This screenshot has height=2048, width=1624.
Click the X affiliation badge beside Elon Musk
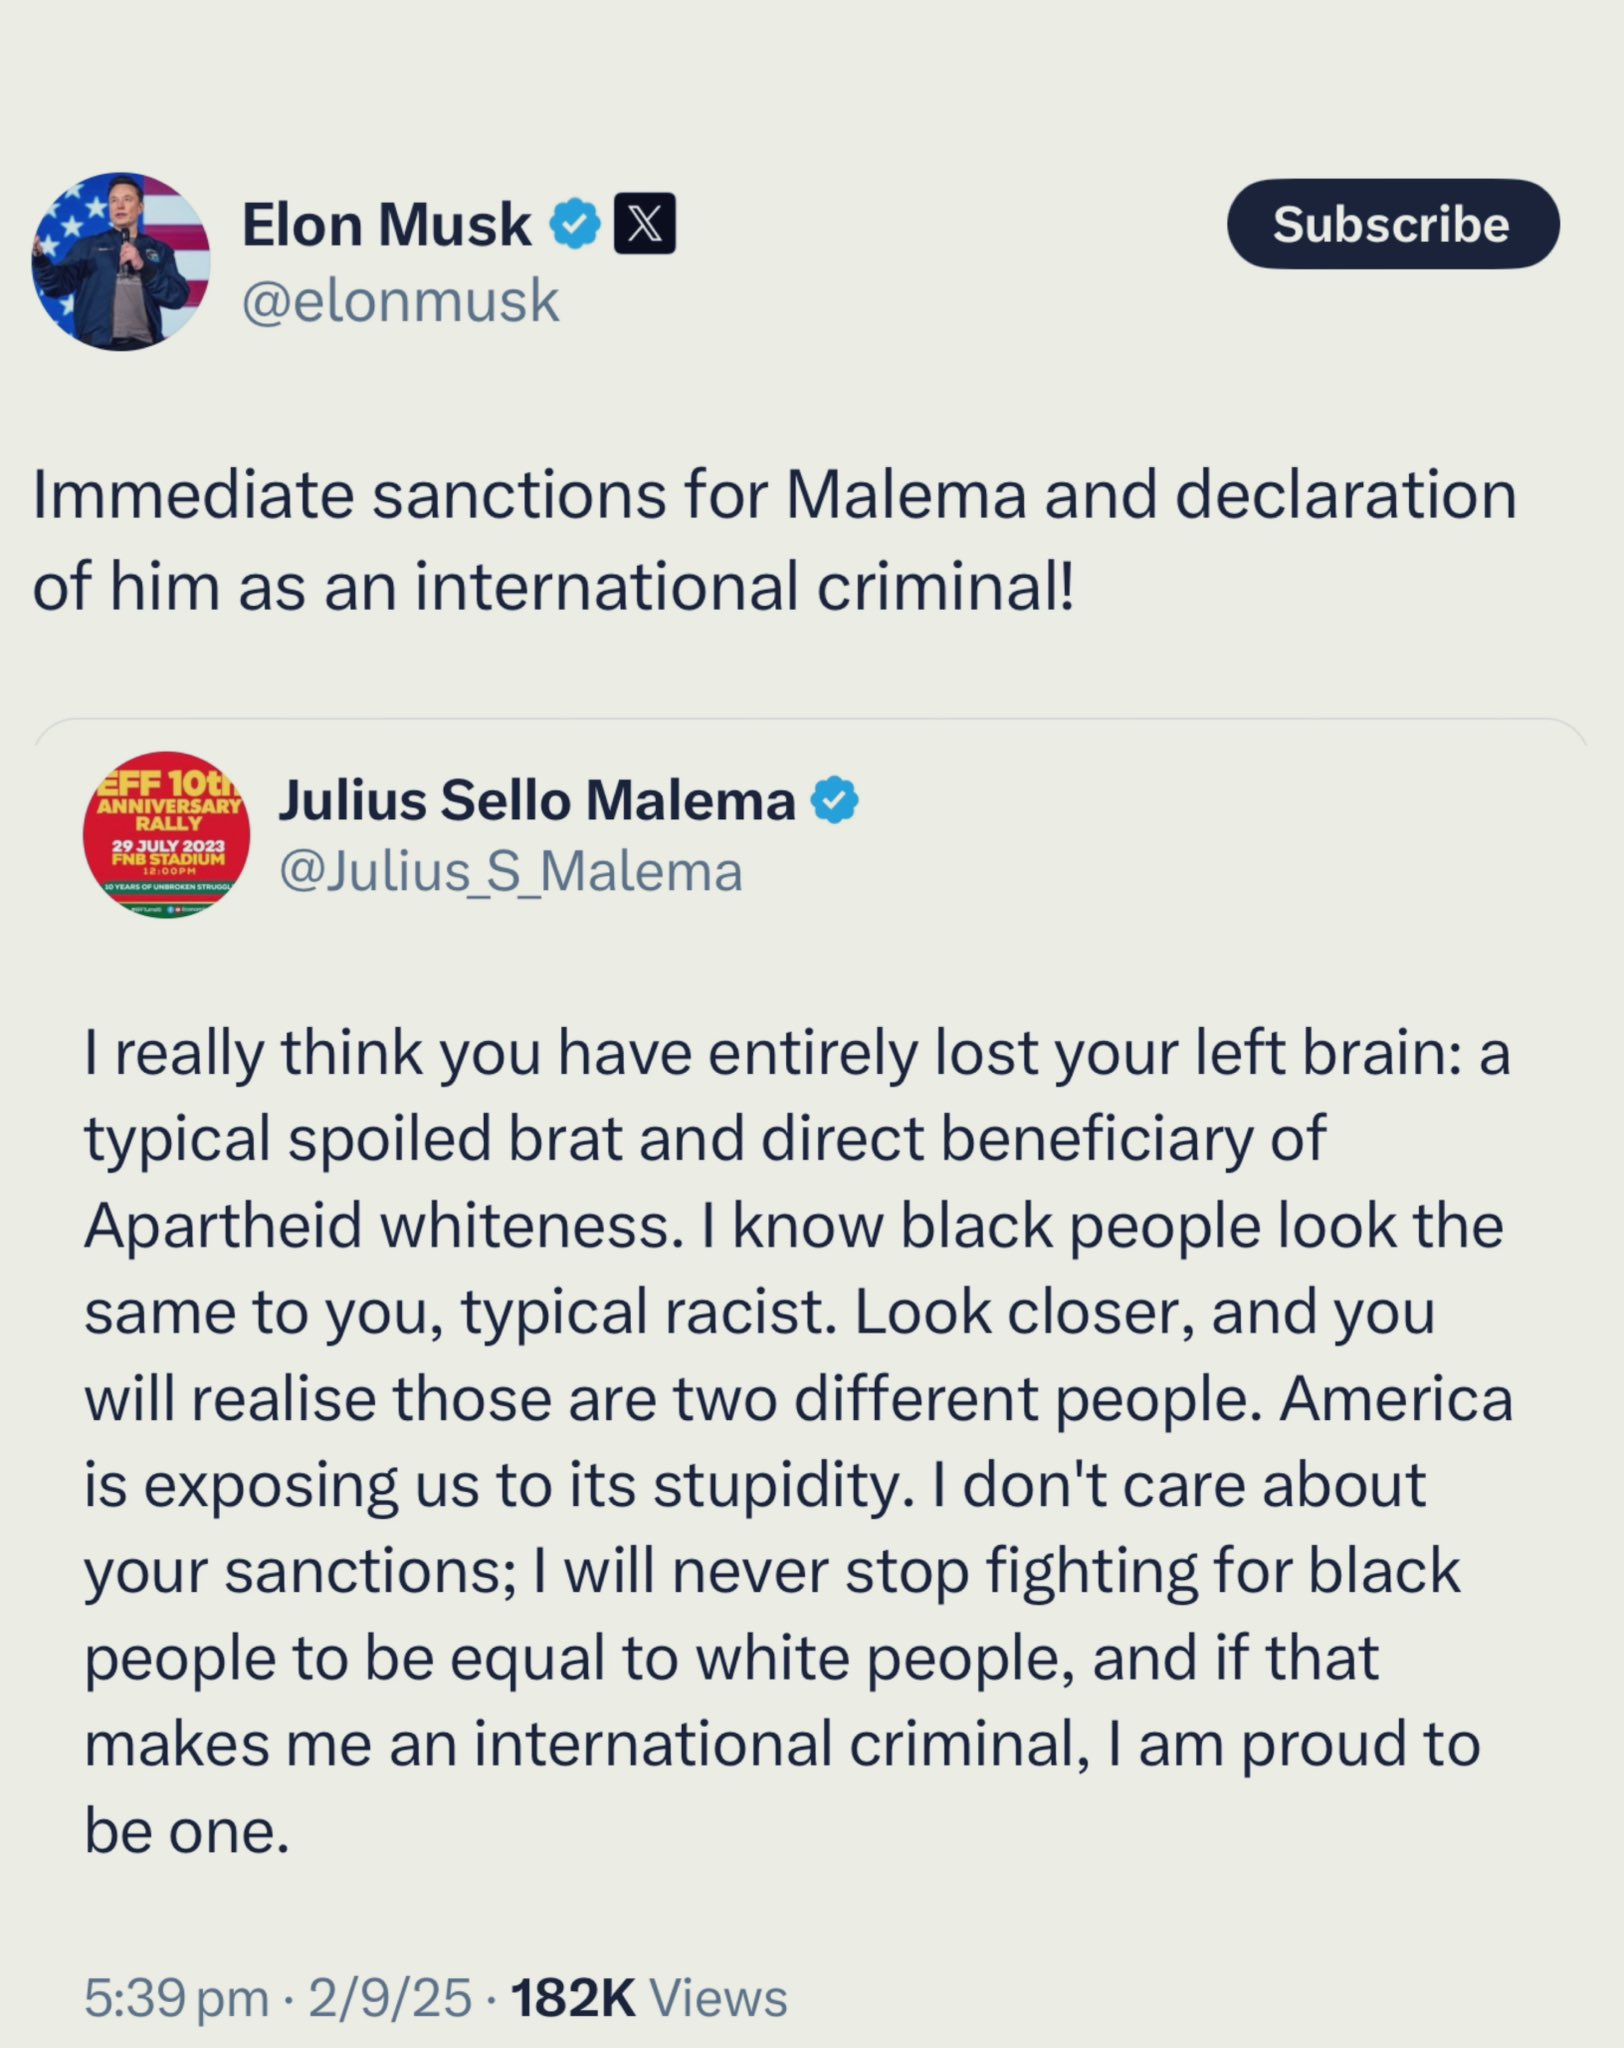point(644,223)
